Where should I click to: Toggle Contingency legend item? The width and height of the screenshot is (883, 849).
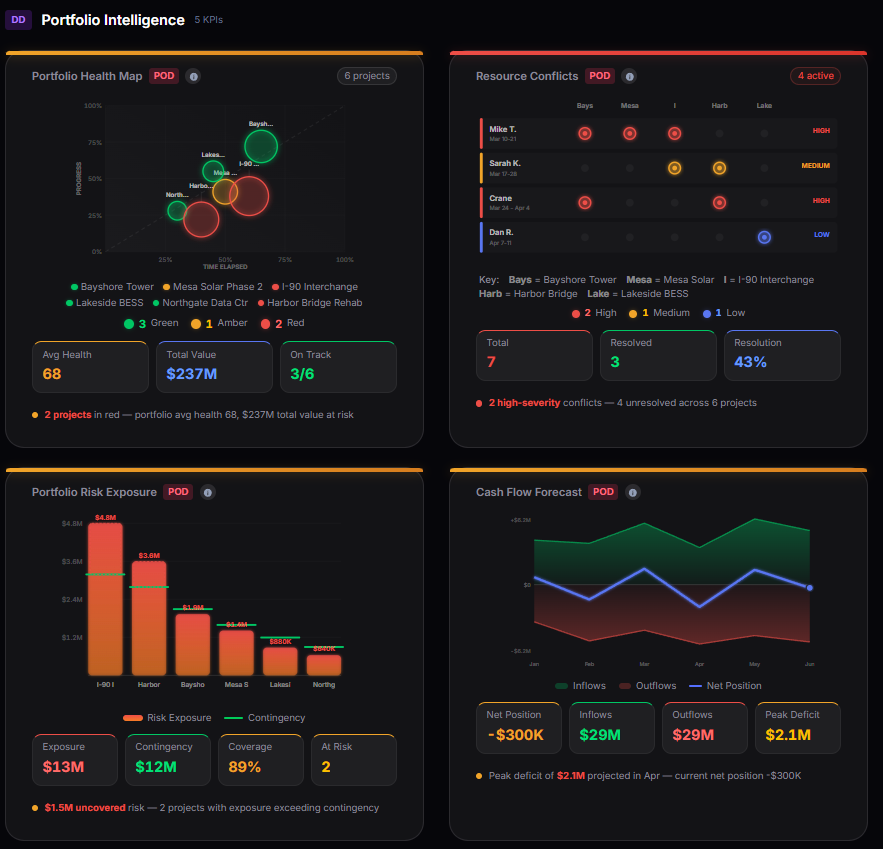click(x=264, y=718)
